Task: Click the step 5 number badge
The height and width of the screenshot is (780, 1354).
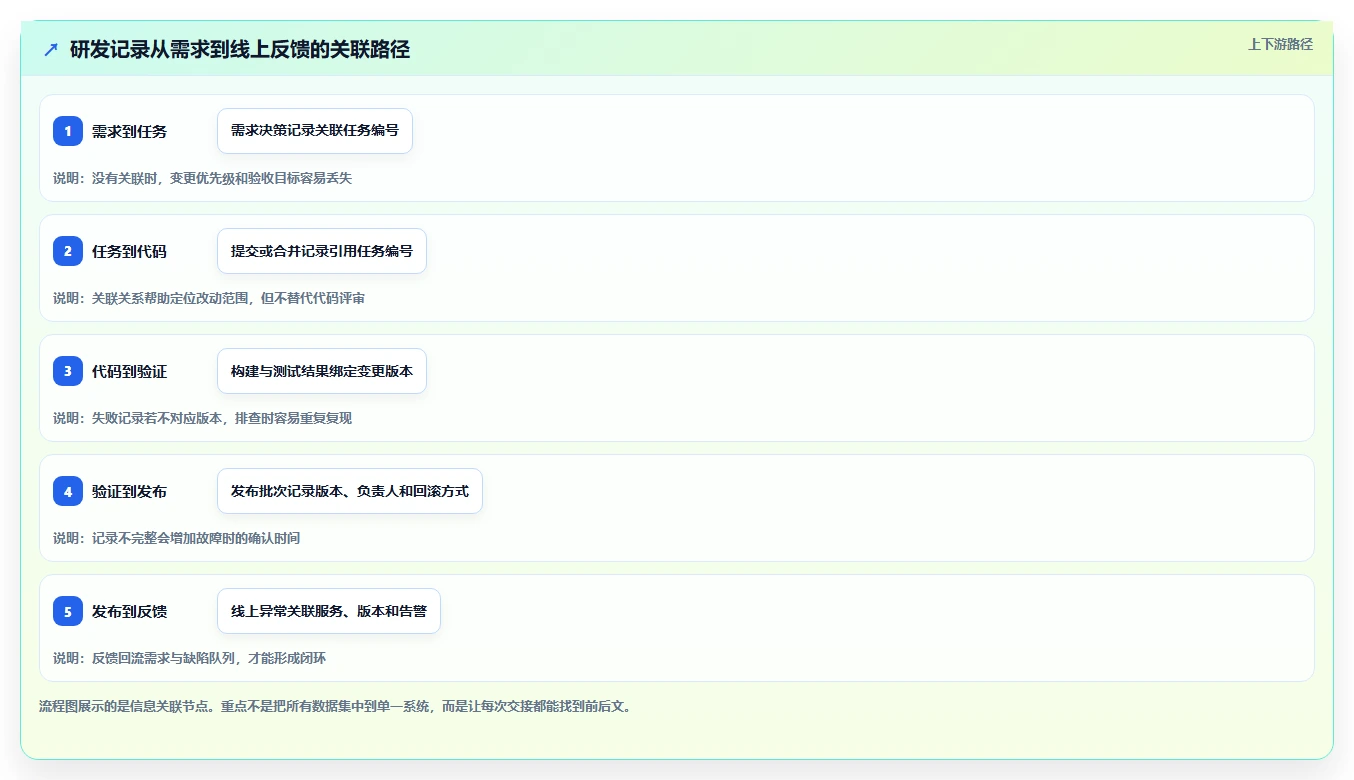Action: point(68,611)
